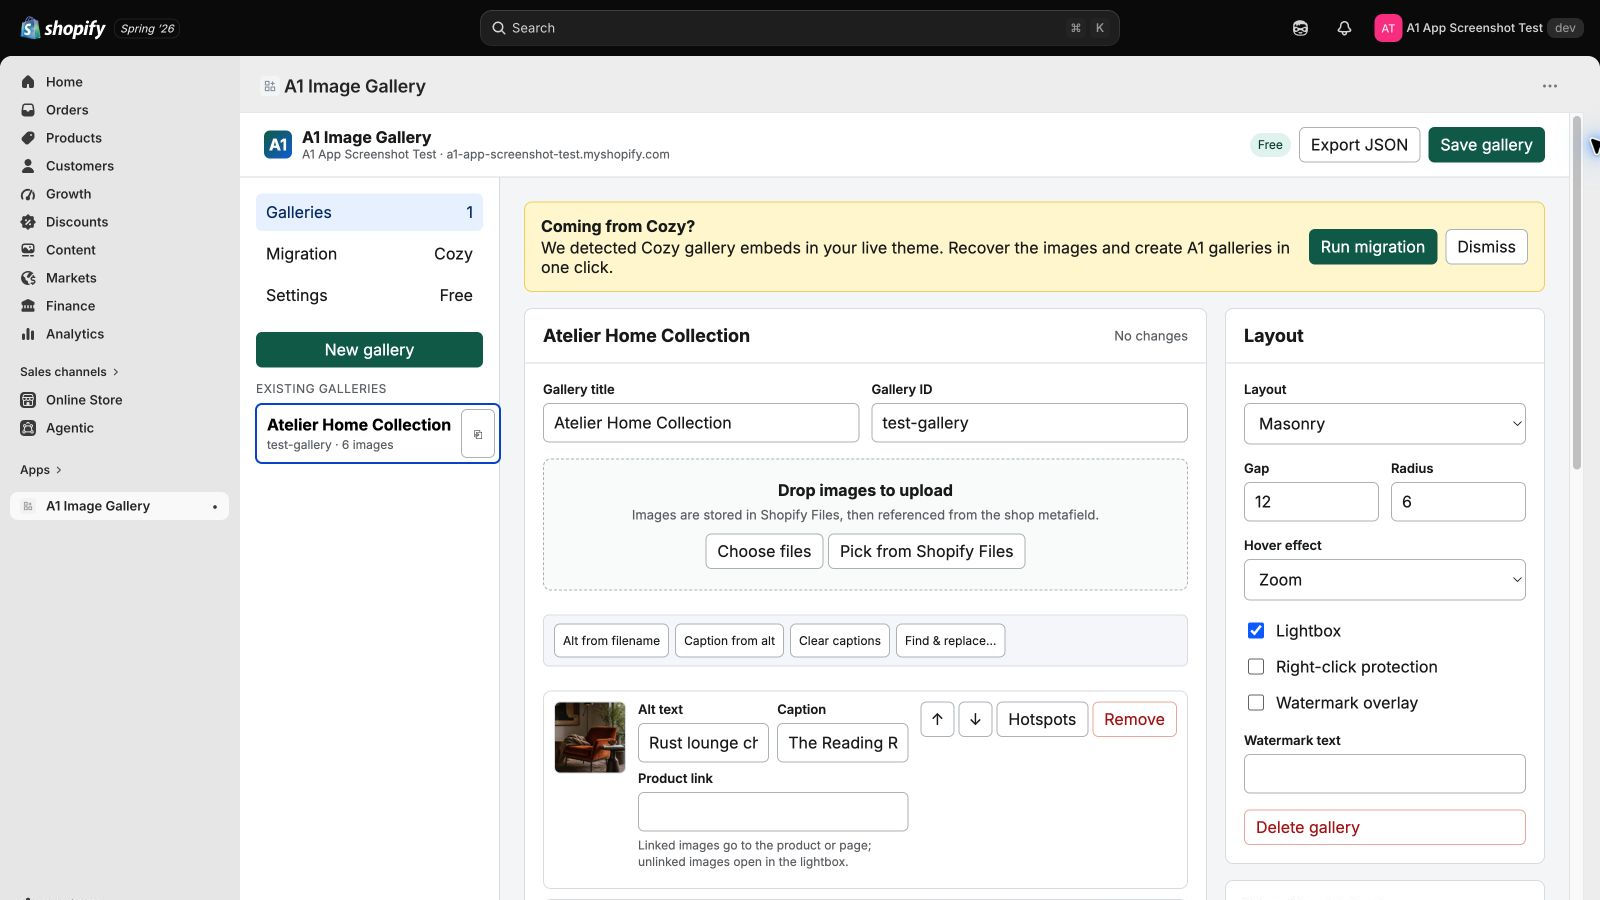This screenshot has height=900, width=1600.
Task: Click Alt from filename
Action: click(x=611, y=641)
